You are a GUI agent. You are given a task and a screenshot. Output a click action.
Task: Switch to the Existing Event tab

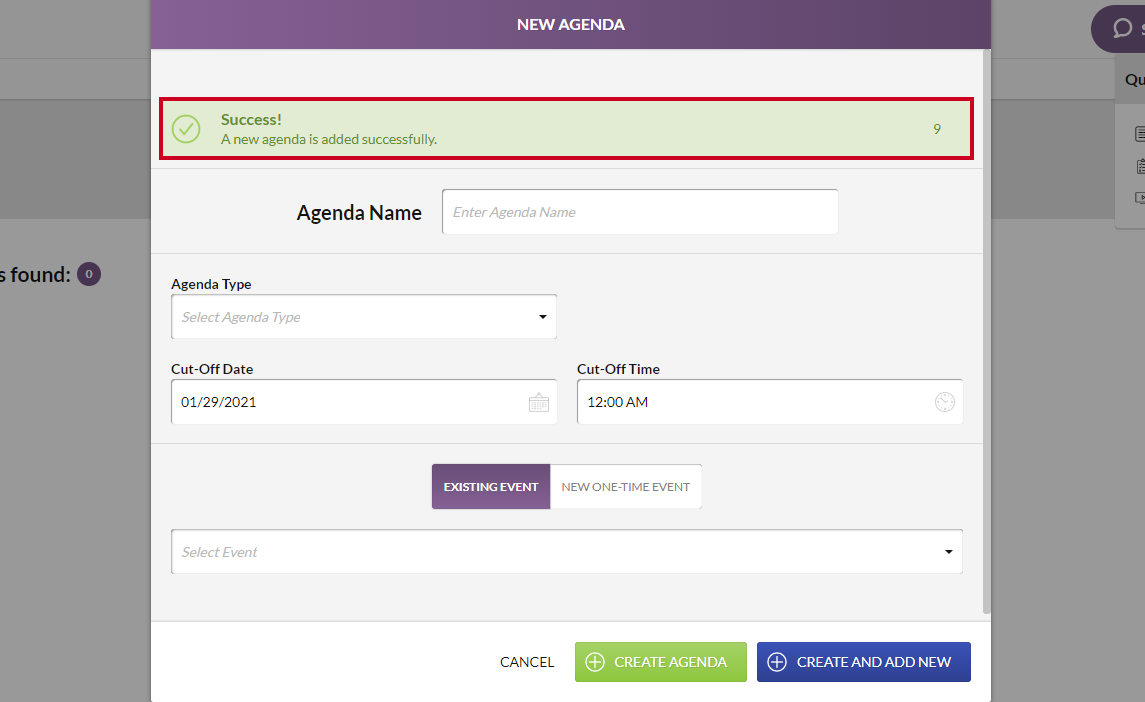491,487
